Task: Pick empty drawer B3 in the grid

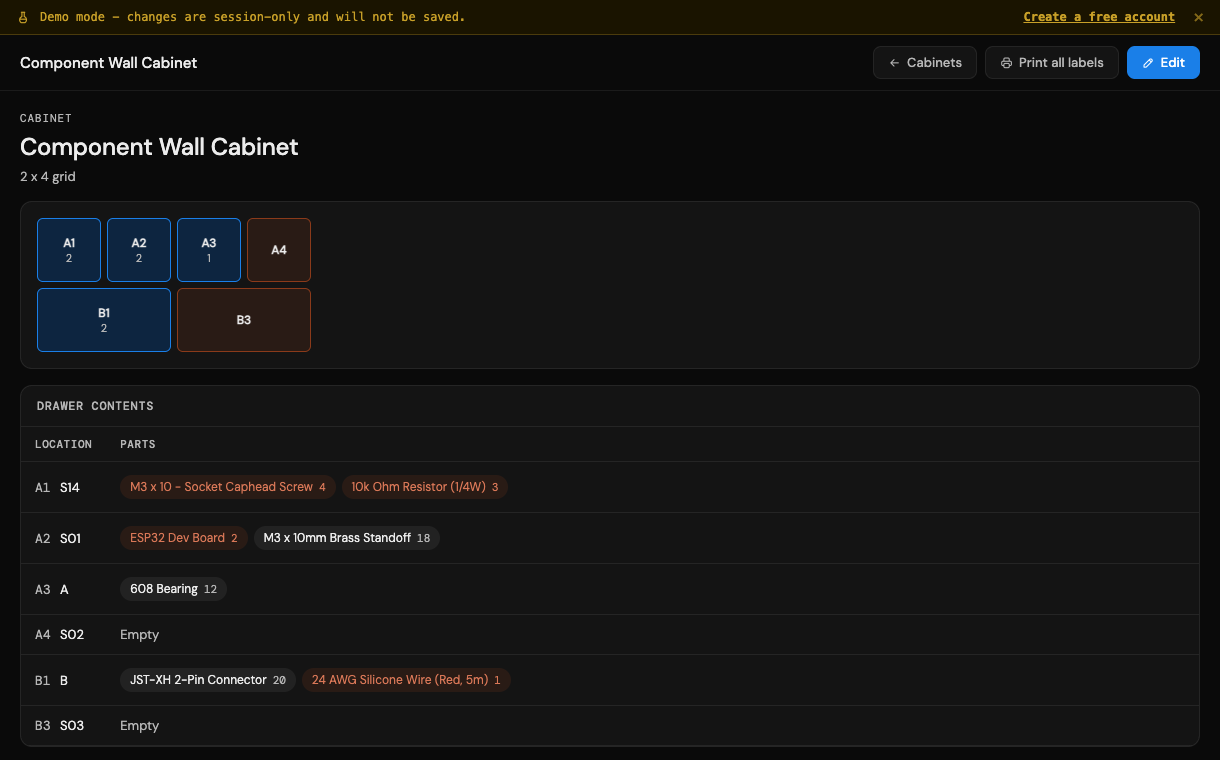Action: pos(244,320)
